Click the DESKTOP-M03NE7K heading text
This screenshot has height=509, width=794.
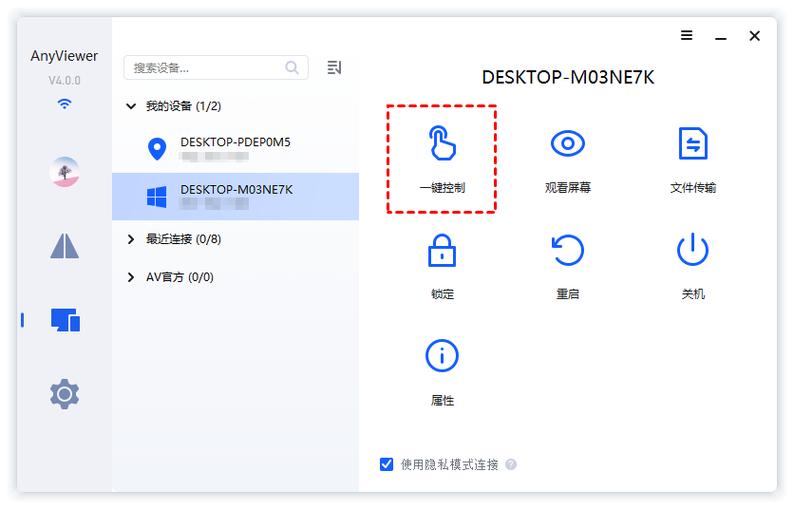click(568, 77)
